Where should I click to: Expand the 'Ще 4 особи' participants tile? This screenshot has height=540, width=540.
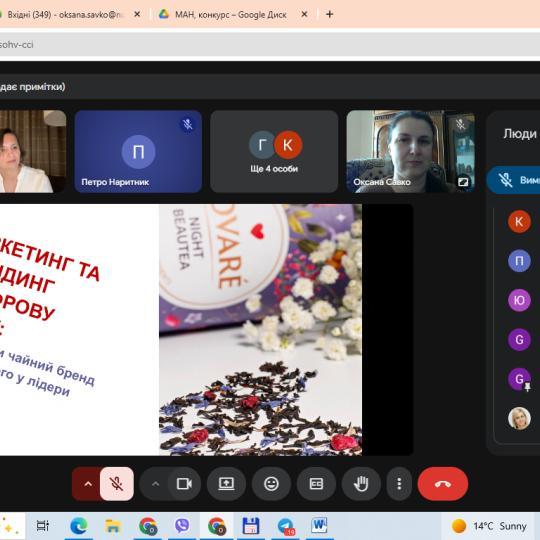click(x=274, y=152)
